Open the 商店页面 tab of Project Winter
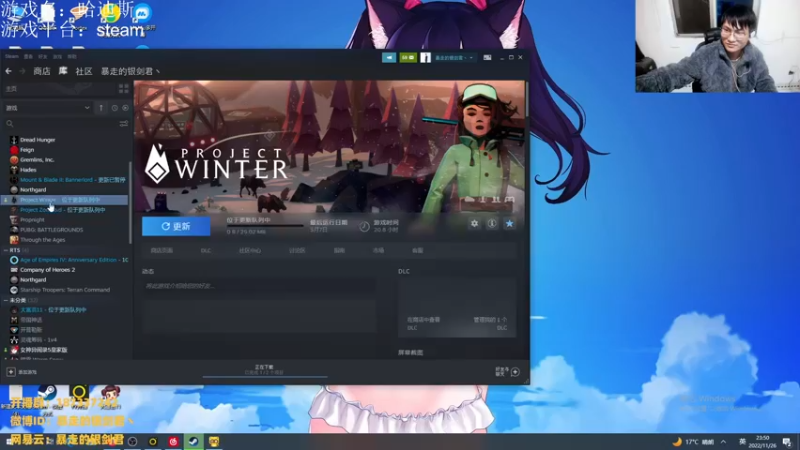This screenshot has height=450, width=800. [x=162, y=251]
